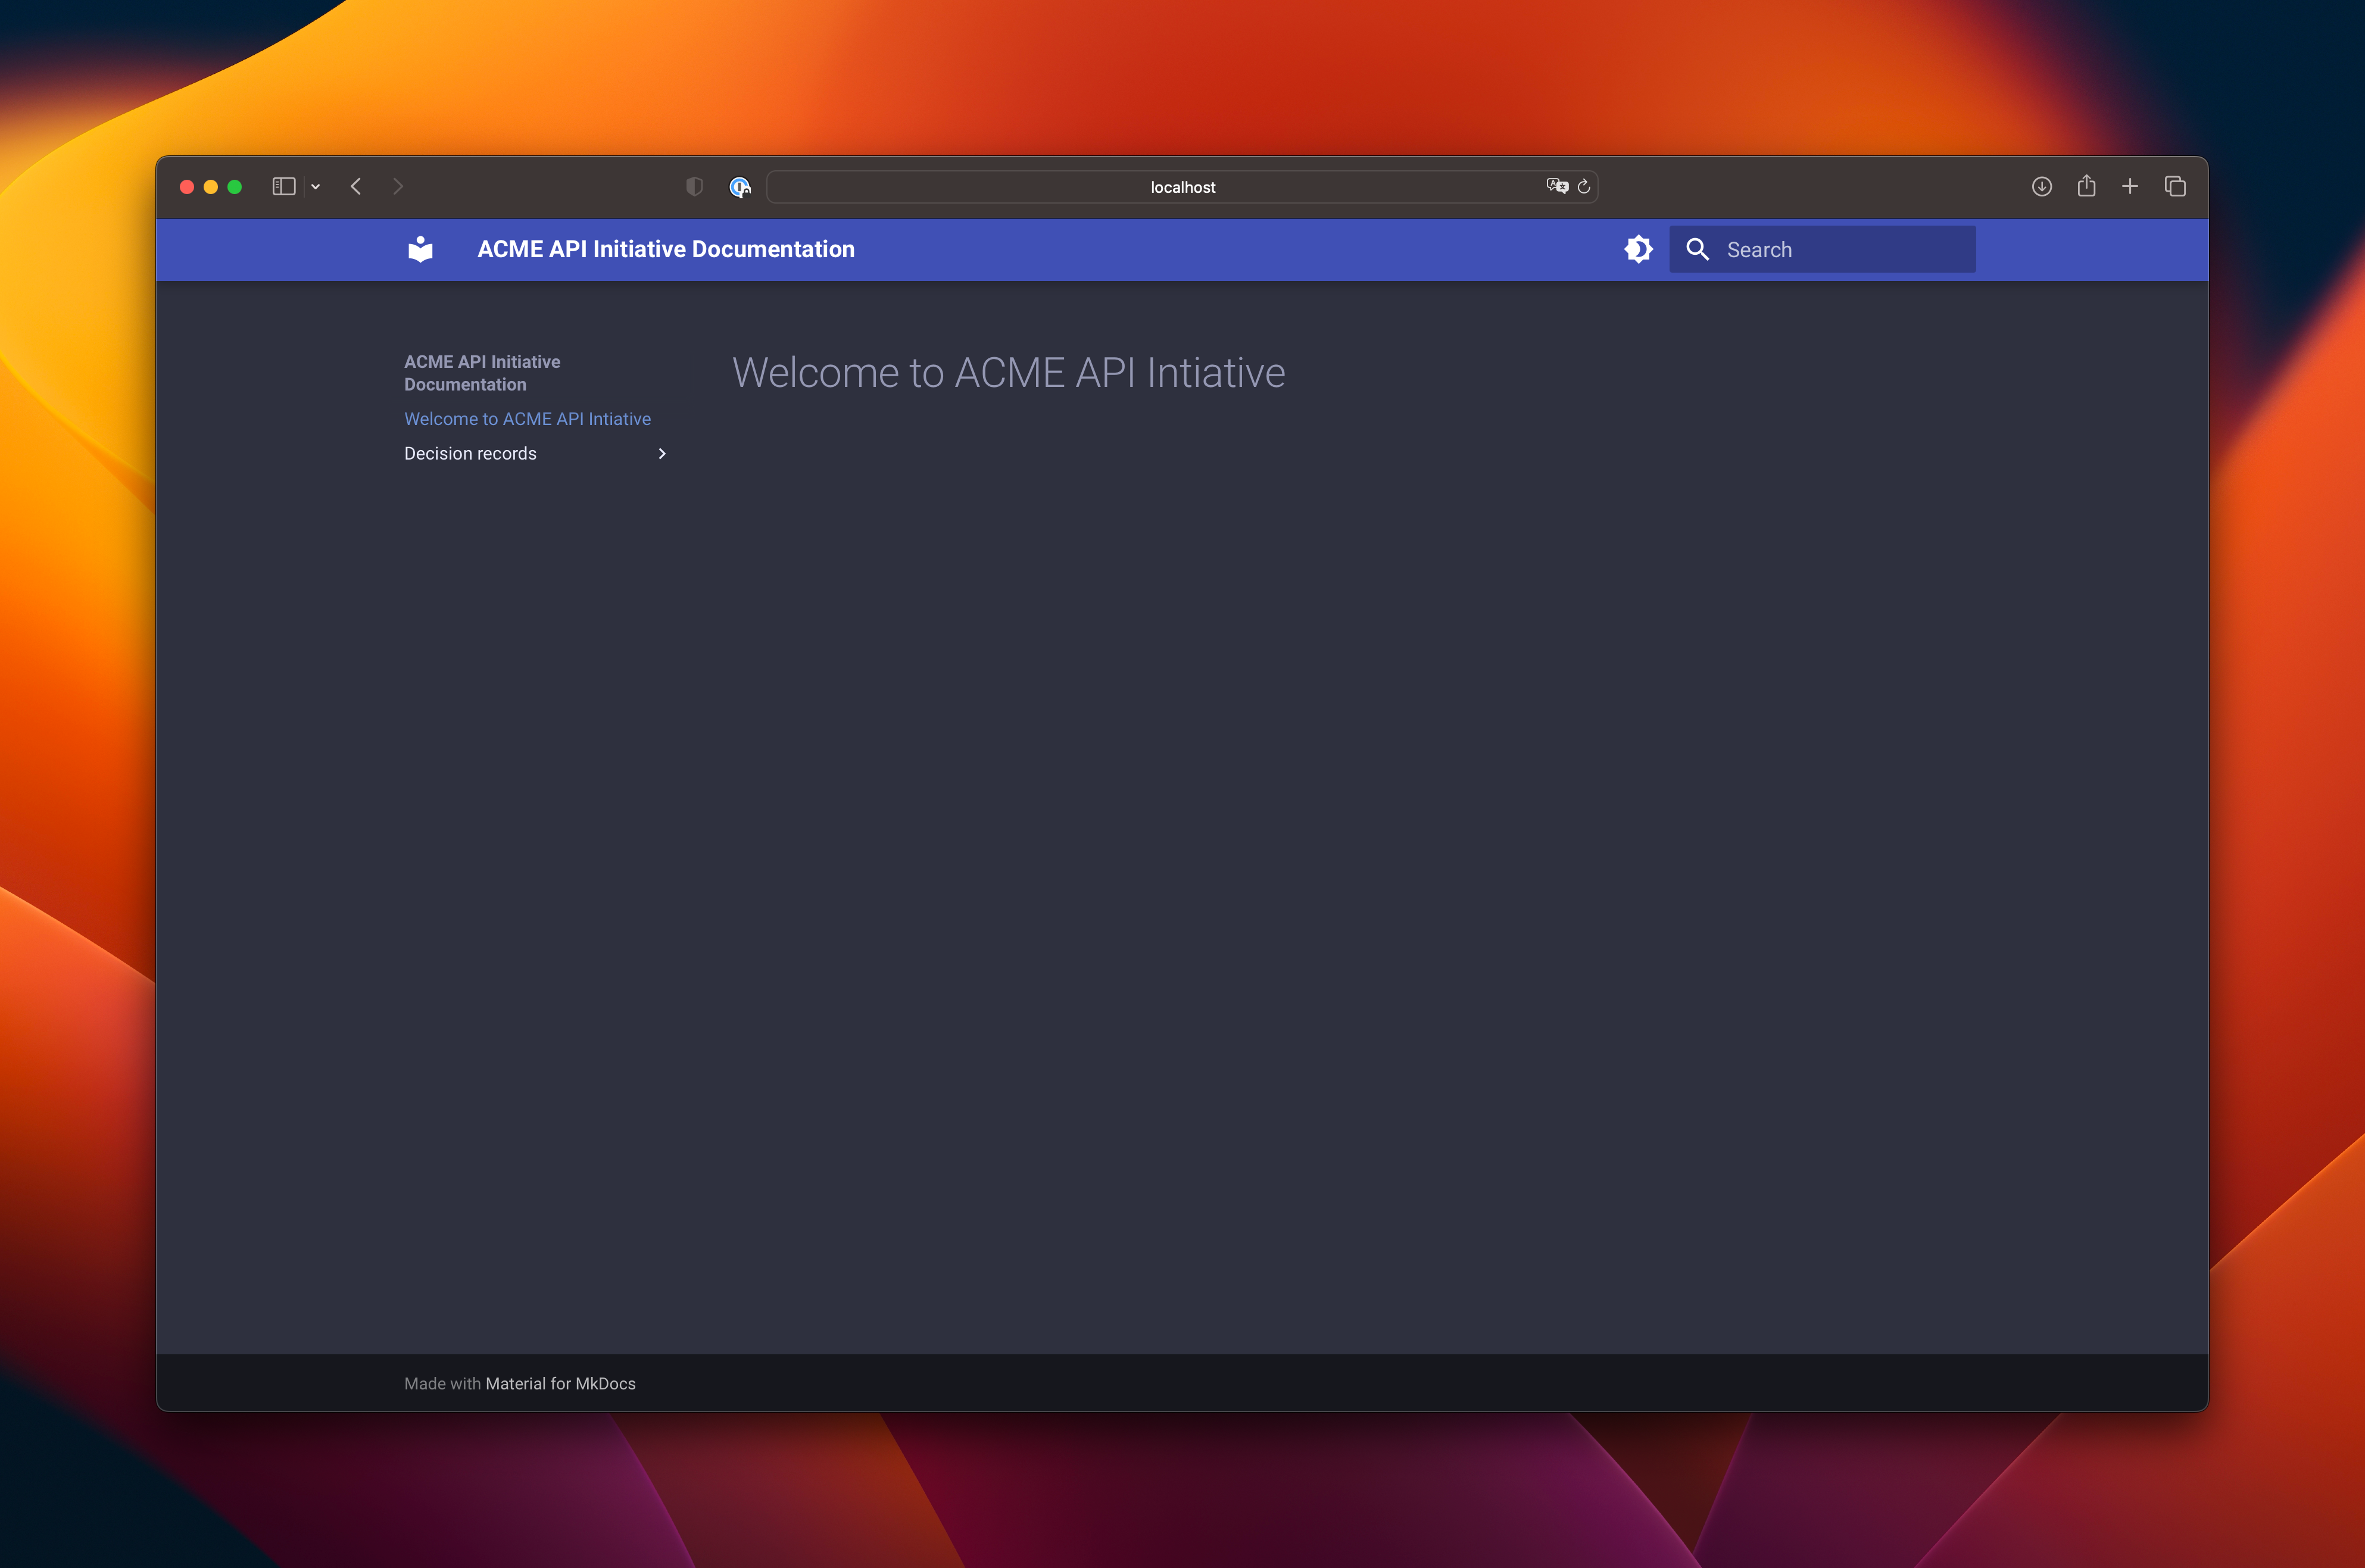Go forward with the Safari forward arrow
Screen dimensions: 2365x1568
(398, 187)
